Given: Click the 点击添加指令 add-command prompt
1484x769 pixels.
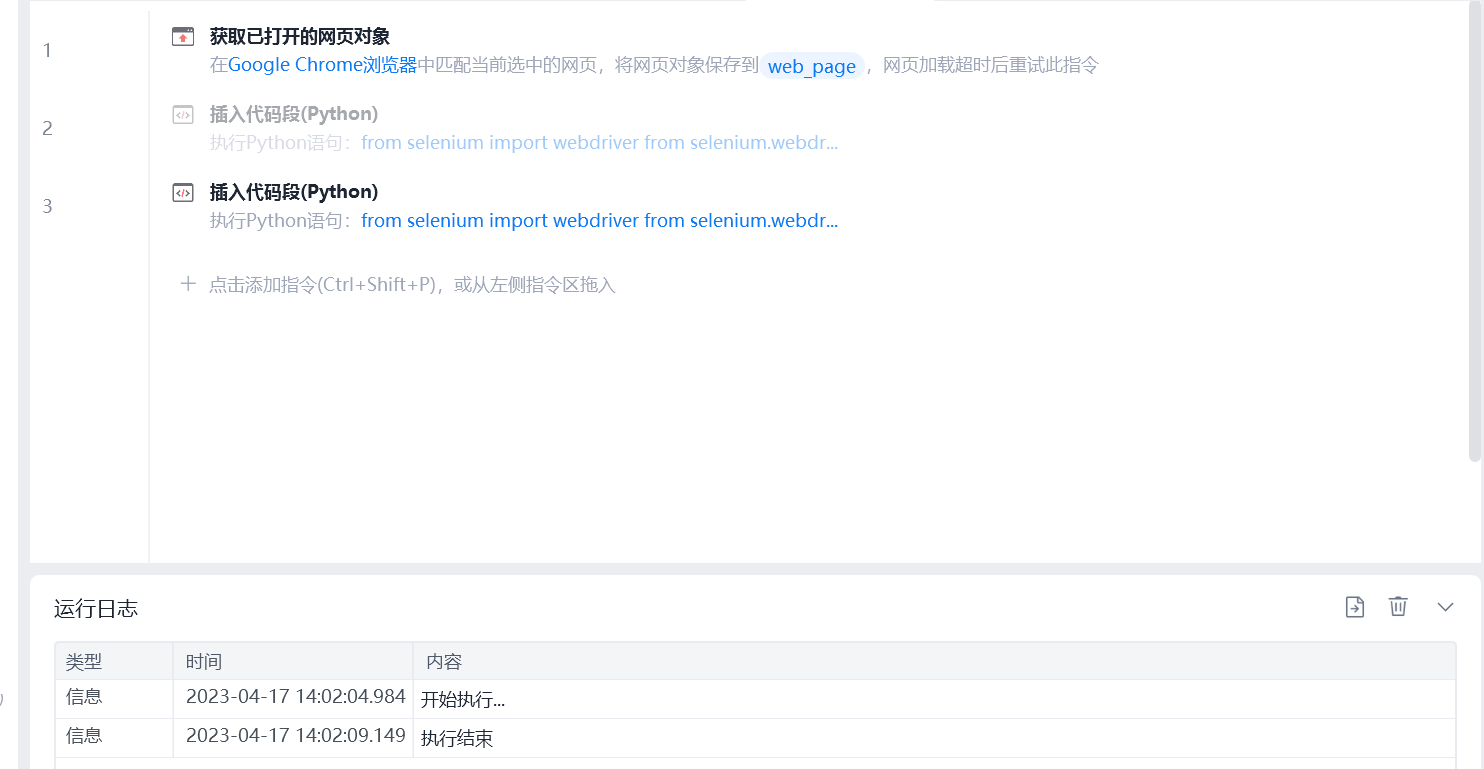Looking at the screenshot, I should pos(412,285).
